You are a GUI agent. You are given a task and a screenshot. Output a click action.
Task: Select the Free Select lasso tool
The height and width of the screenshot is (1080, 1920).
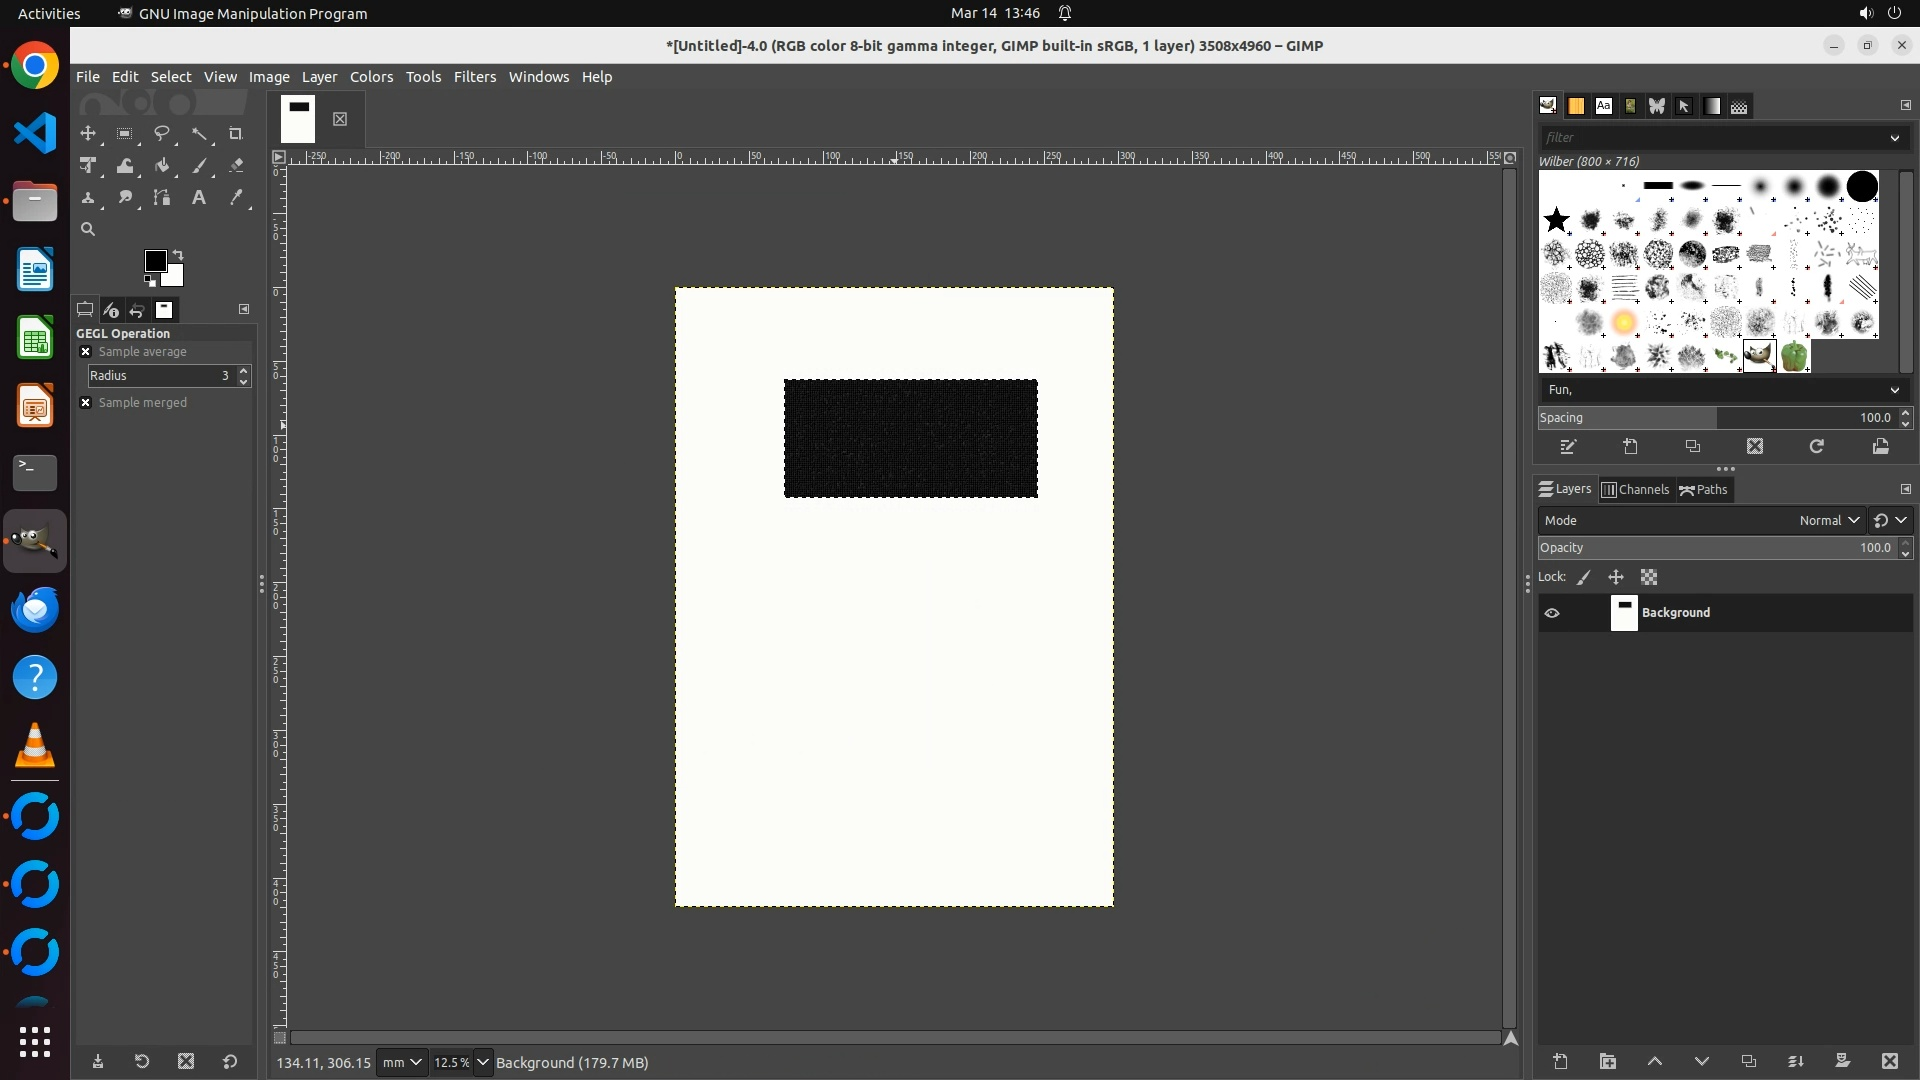click(162, 133)
